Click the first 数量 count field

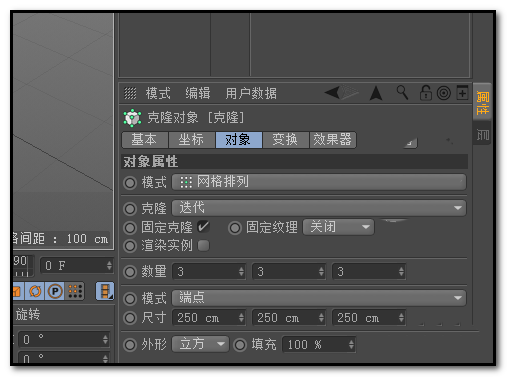coord(209,271)
